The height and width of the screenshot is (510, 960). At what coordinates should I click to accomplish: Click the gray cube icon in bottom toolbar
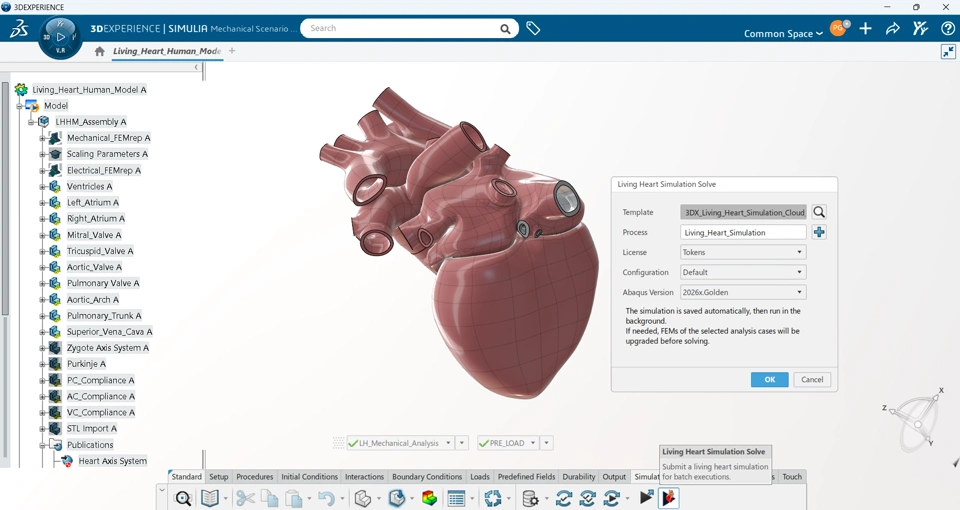pos(362,498)
